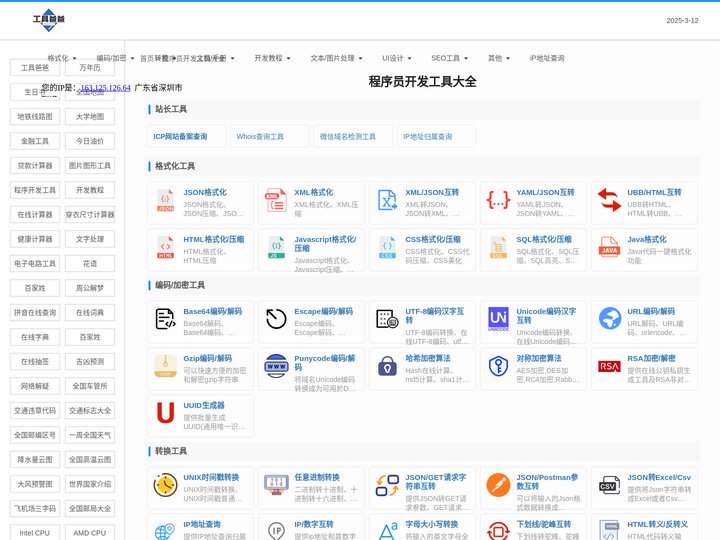The height and width of the screenshot is (540, 720).
Task: Click the UUID生成器 red U icon
Action: coord(165,413)
